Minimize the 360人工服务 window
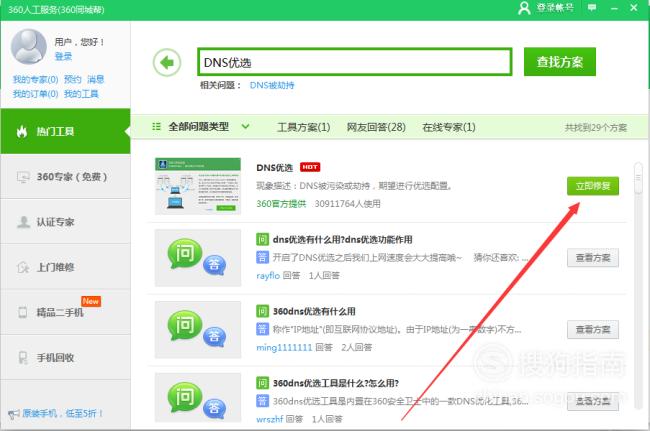The width and height of the screenshot is (650, 431). (x=614, y=8)
